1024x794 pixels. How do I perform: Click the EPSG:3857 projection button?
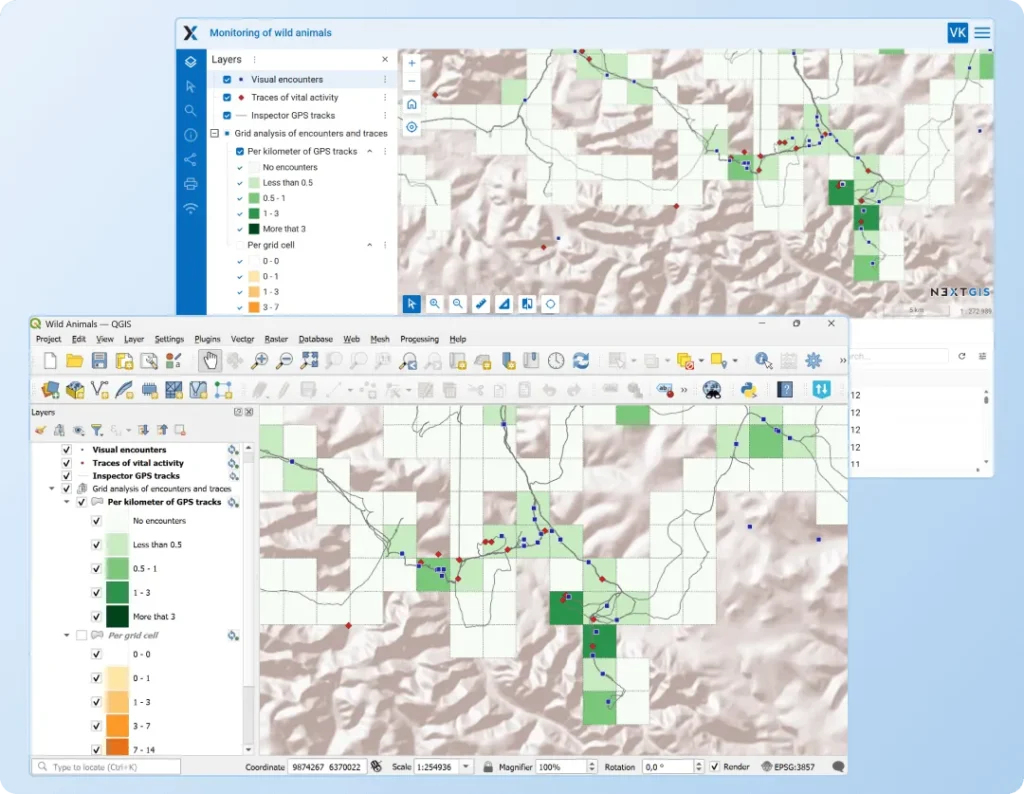click(787, 767)
